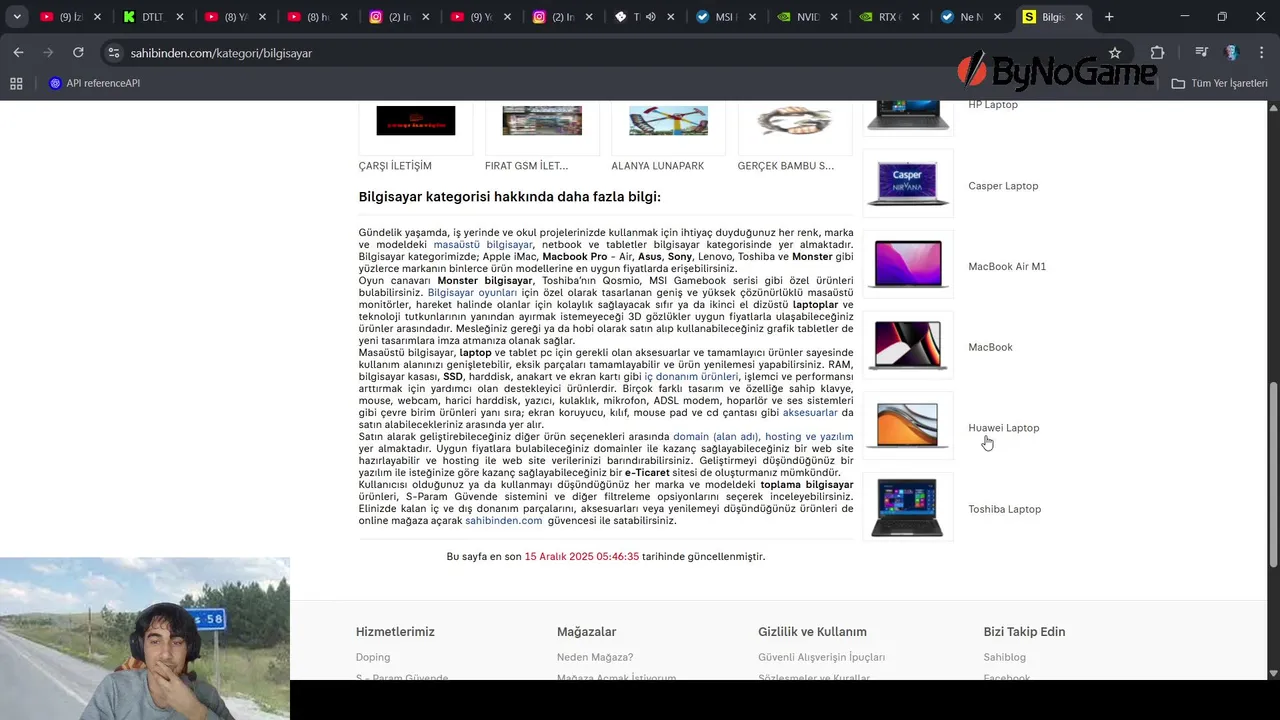Click the Neden Mağaza? footer link
Viewport: 1280px width, 720px height.
pos(595,657)
